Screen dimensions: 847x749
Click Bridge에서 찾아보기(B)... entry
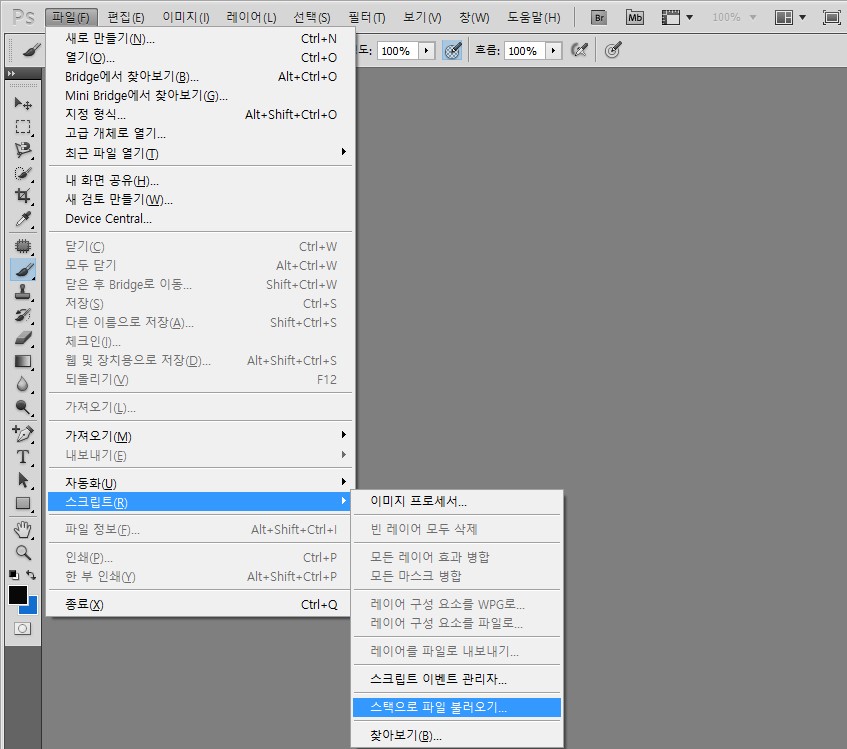[x=200, y=76]
